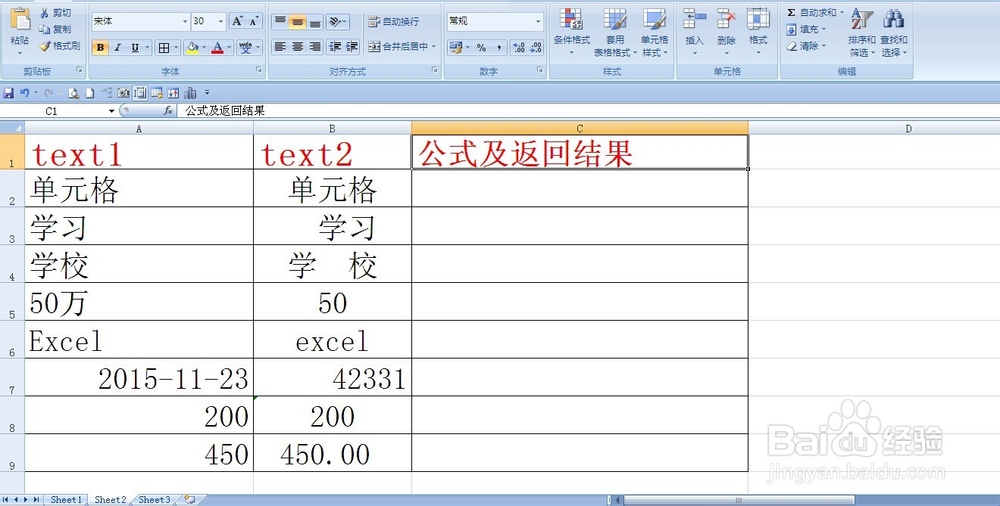The height and width of the screenshot is (506, 1000).
Task: Activate the Format Painter (格式刷) brush
Action: [x=59, y=46]
